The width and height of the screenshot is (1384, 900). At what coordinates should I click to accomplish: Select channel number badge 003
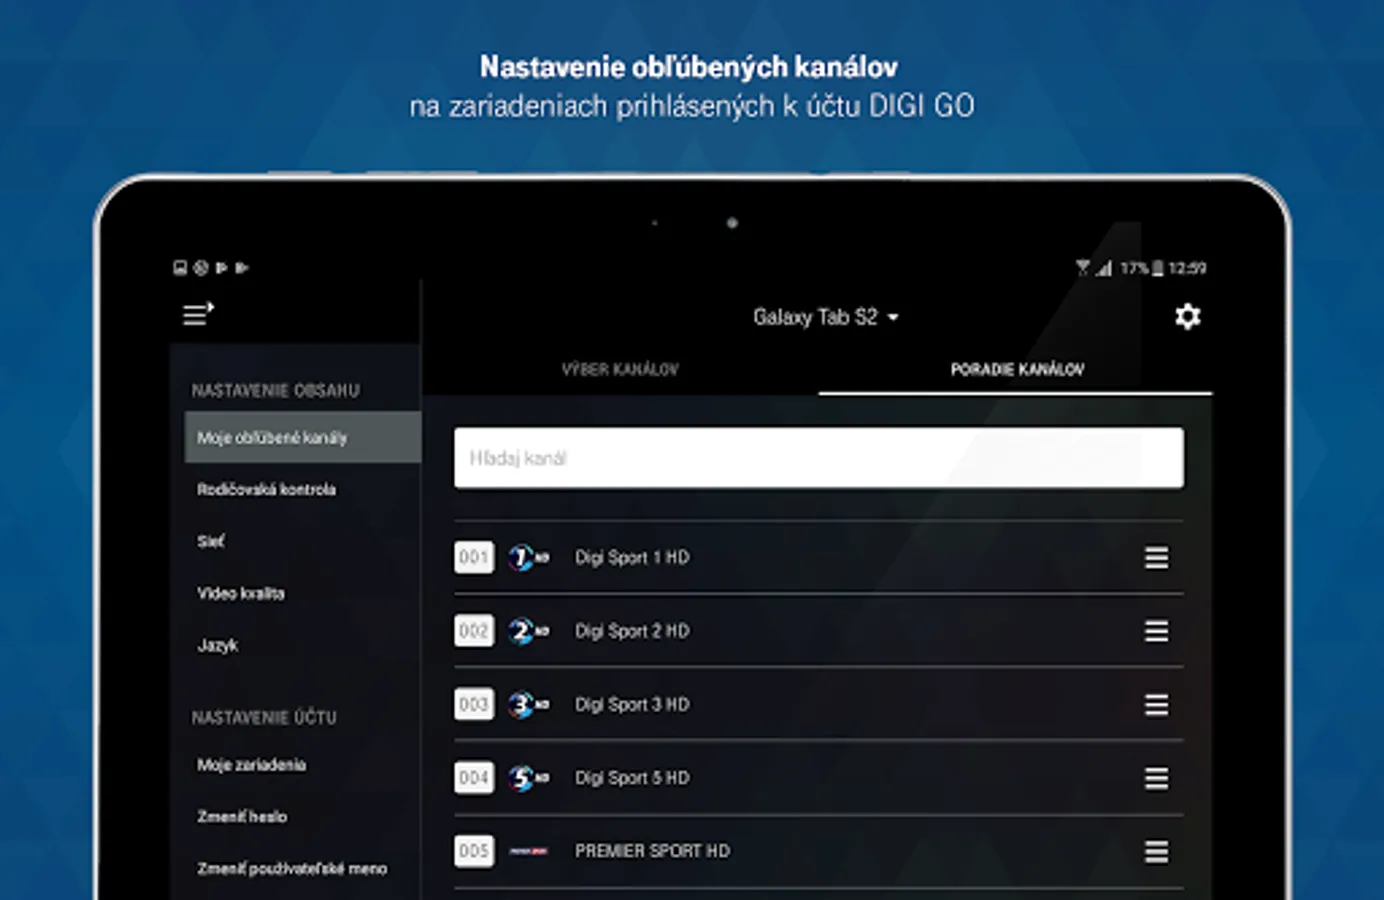click(x=474, y=705)
